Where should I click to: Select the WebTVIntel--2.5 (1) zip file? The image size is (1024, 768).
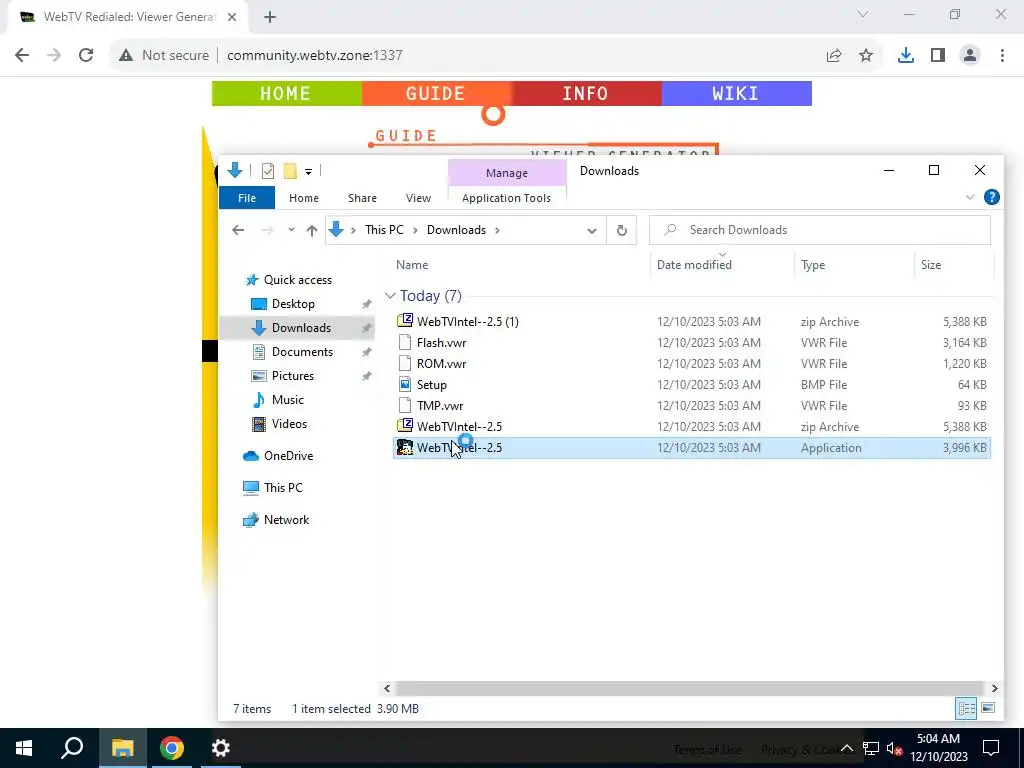(692, 322)
